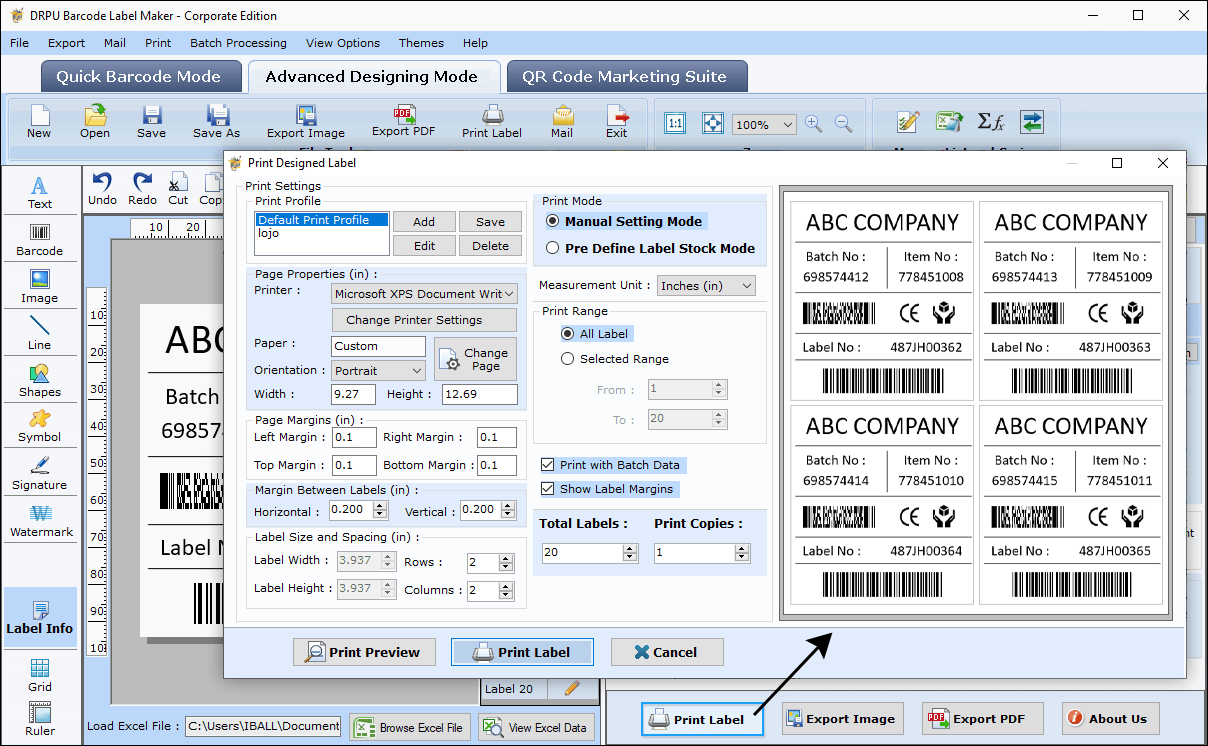1208x746 pixels.
Task: Adjust the Rows spinner
Action: pos(506,563)
